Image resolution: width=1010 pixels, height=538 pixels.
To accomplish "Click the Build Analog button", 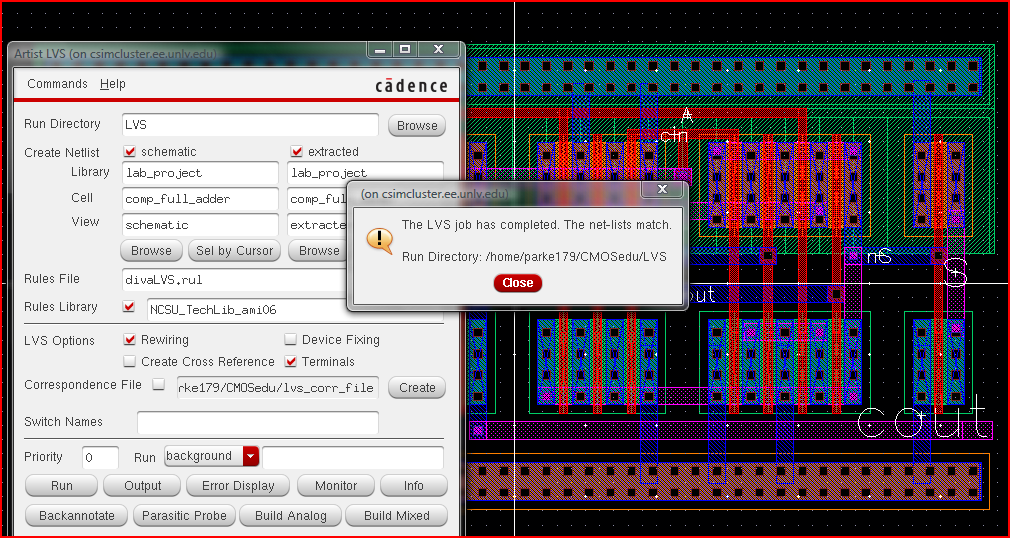I will [291, 516].
